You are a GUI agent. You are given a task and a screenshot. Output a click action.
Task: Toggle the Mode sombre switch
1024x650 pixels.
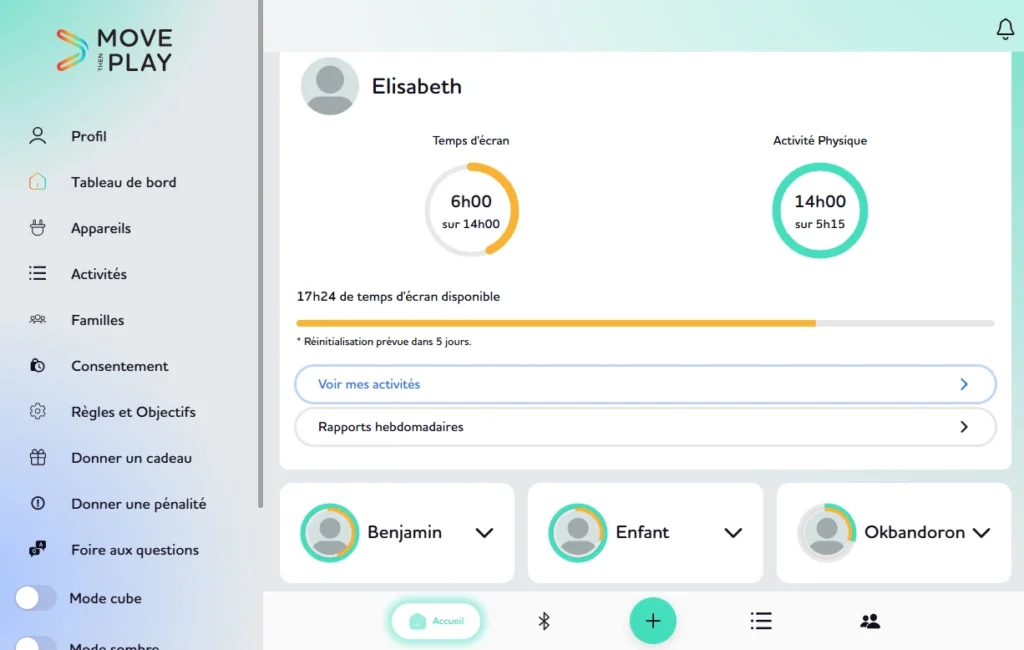(35, 643)
